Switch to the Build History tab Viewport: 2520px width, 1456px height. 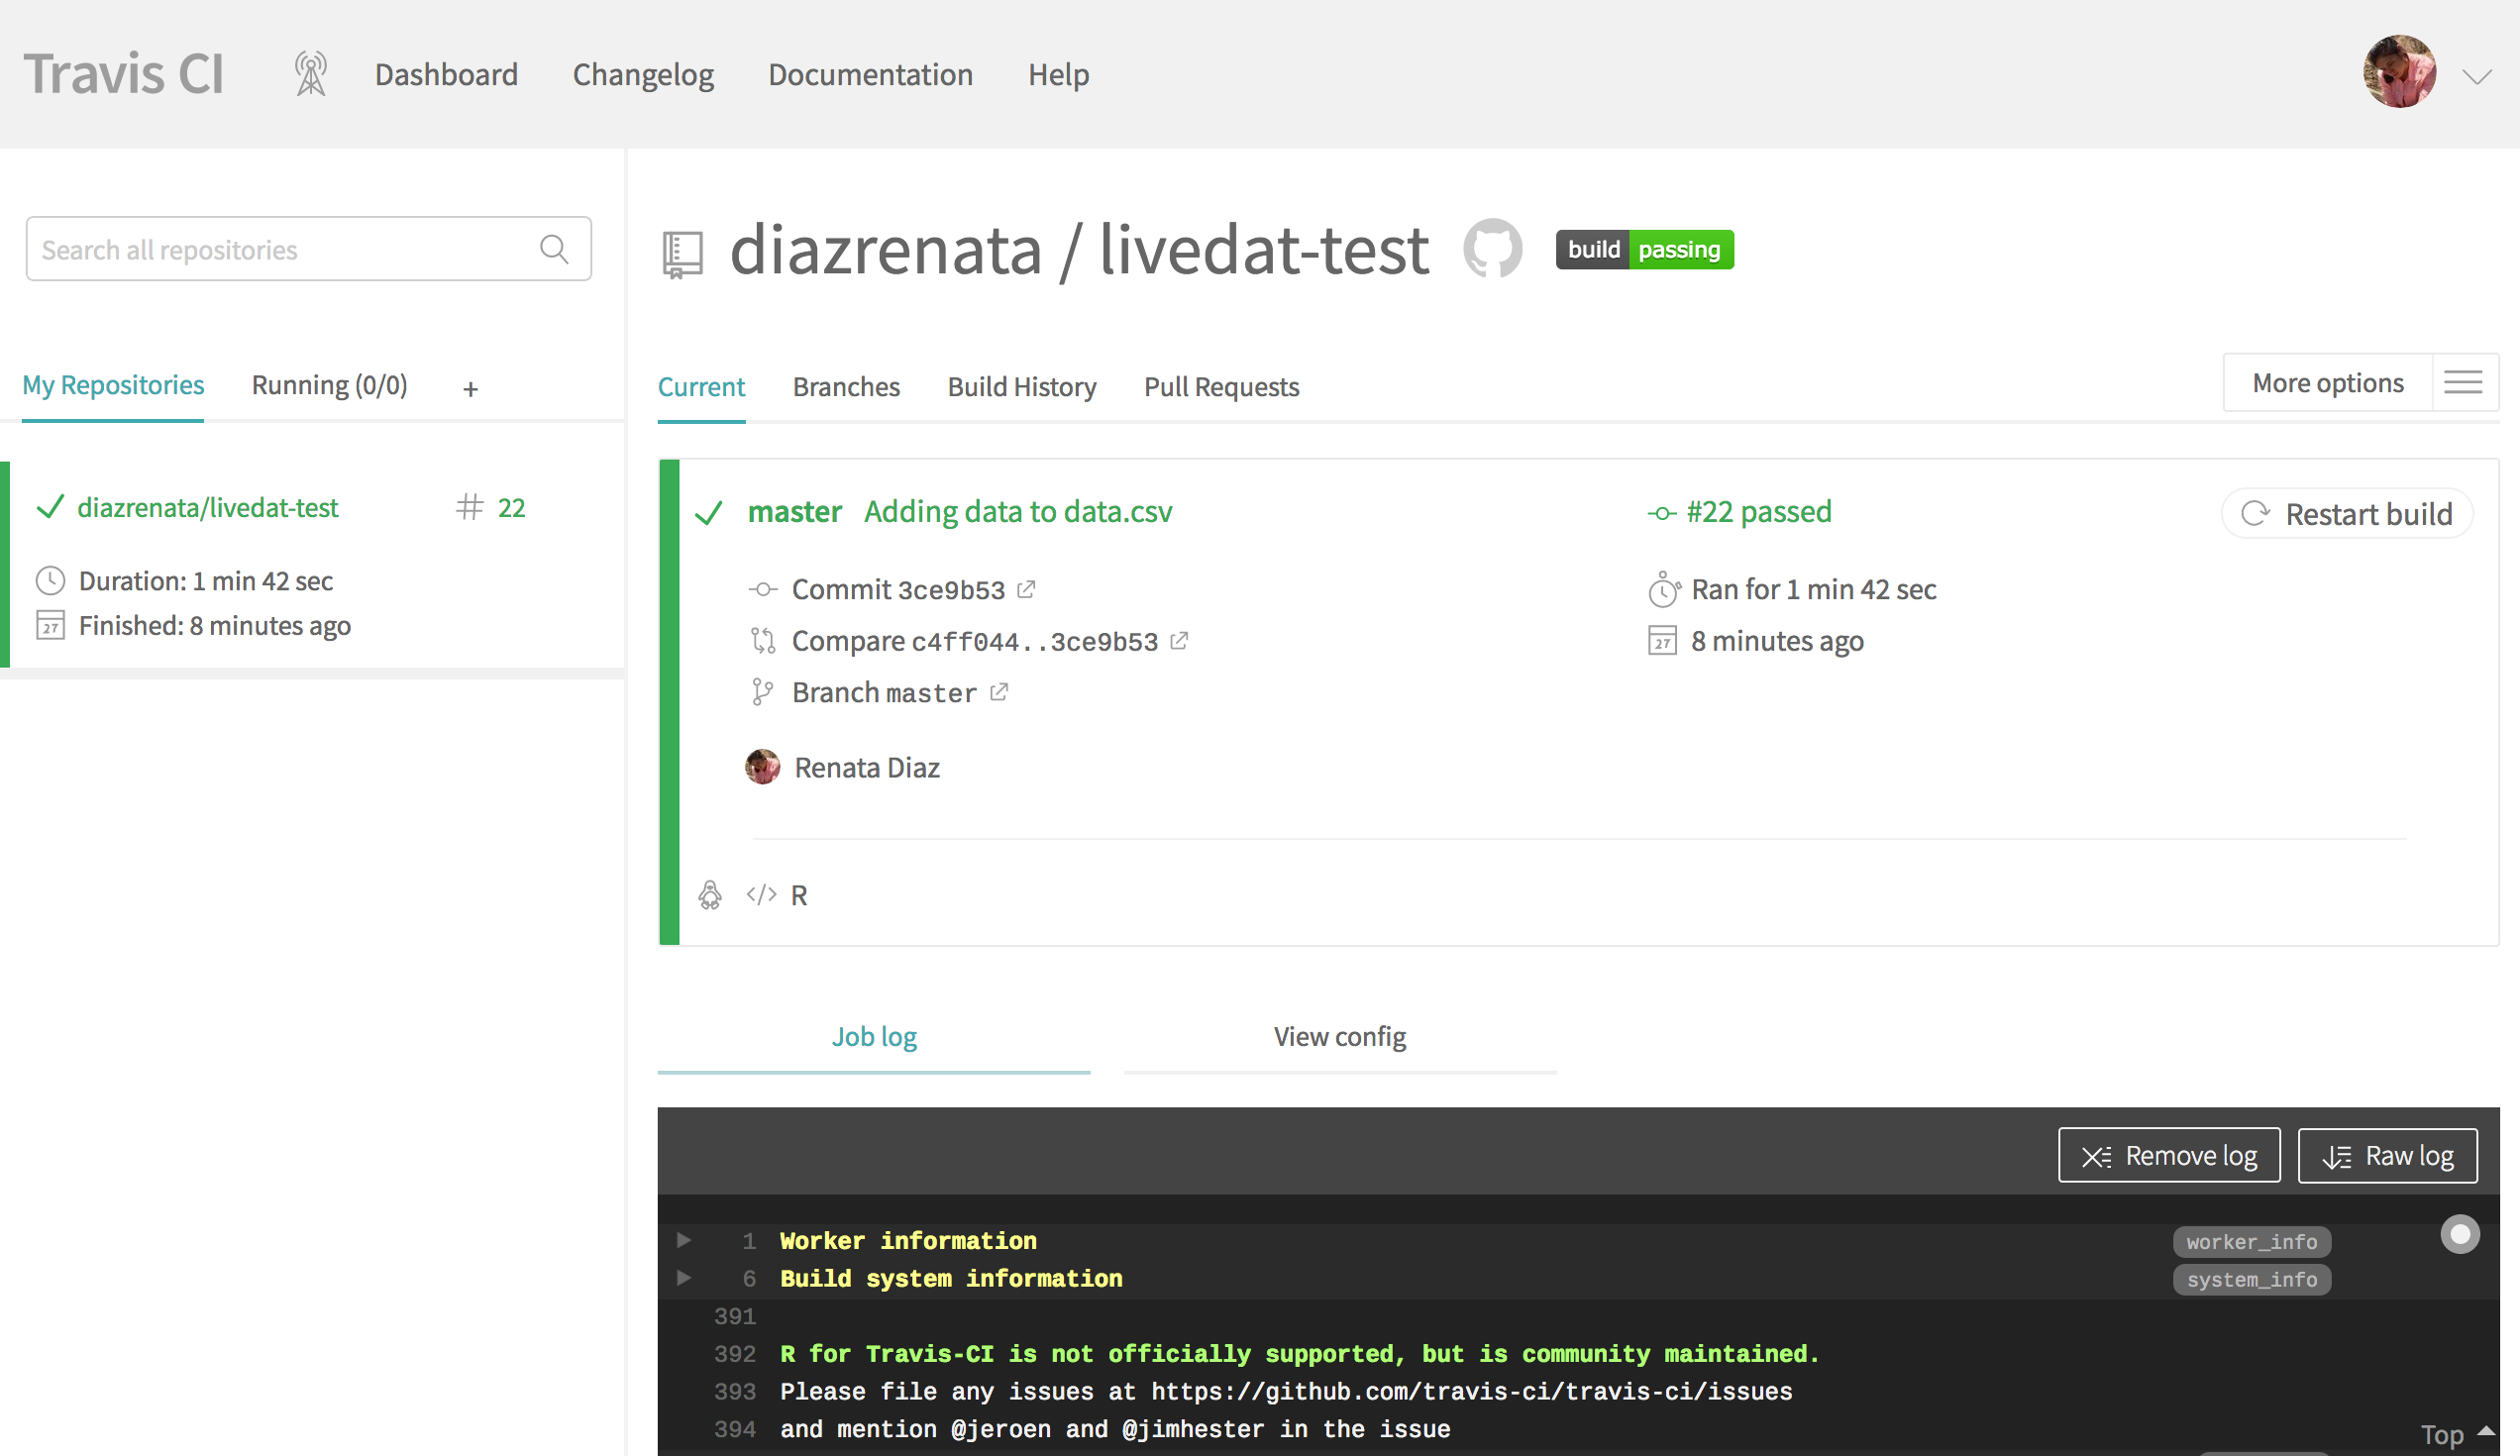pos(1022,387)
